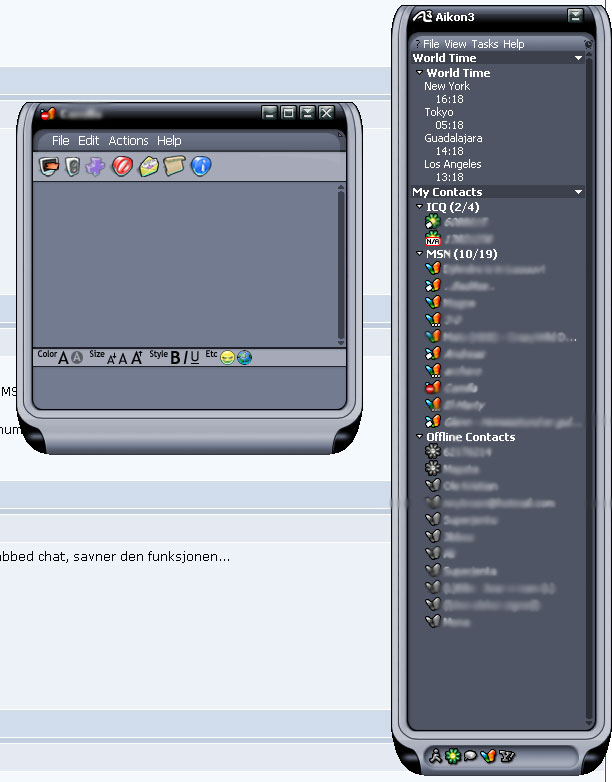Click the monitor icon in chat toolbar
The image size is (612, 782).
49,166
